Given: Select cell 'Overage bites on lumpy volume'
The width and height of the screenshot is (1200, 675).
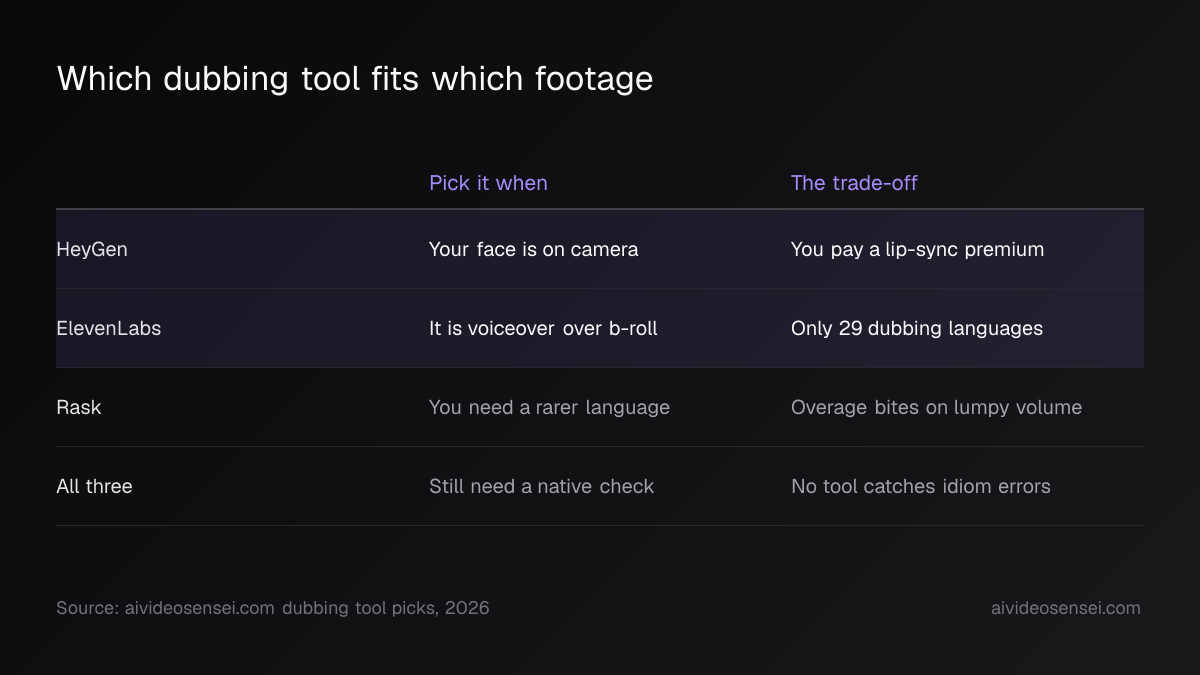Looking at the screenshot, I should click(x=936, y=407).
